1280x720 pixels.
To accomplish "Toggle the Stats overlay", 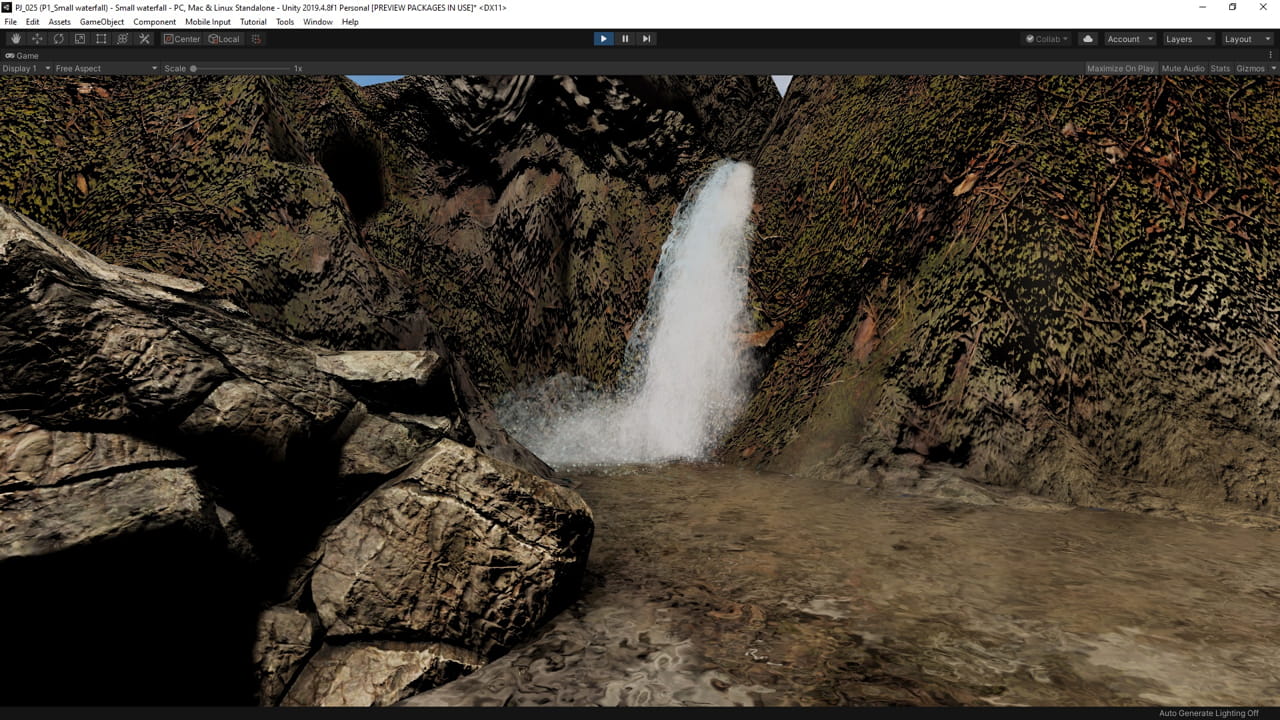I will (x=1220, y=68).
